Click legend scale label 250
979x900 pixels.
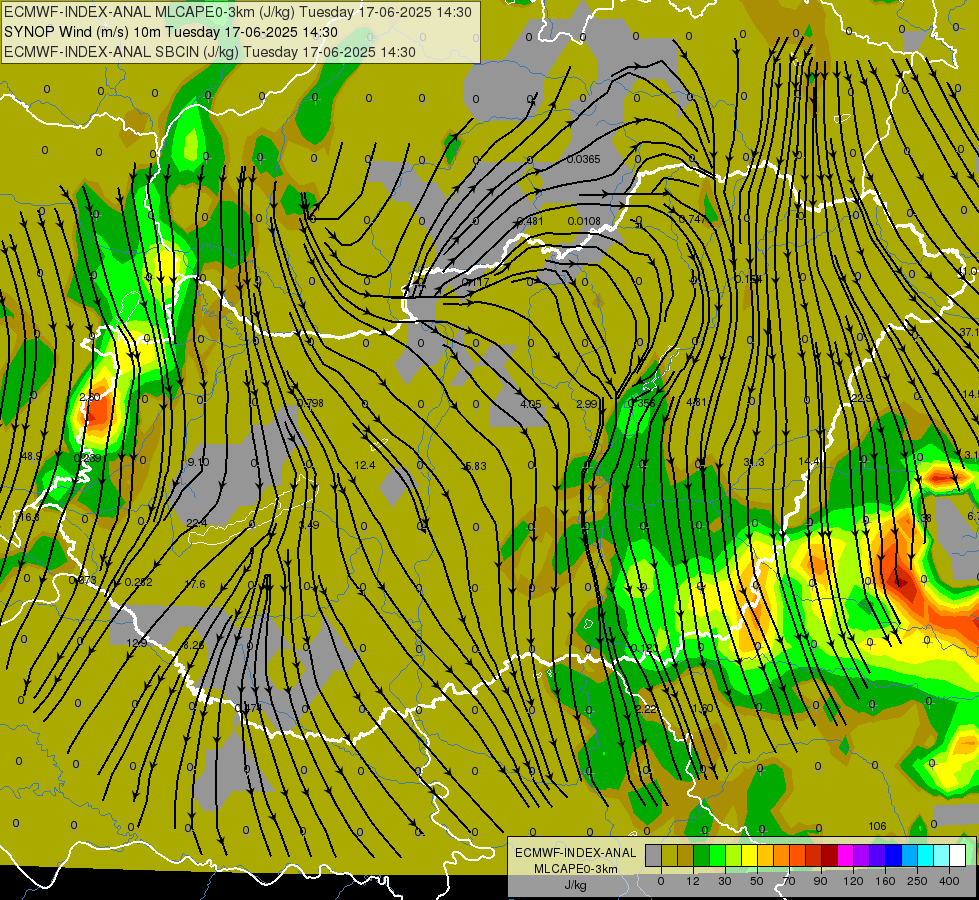tap(917, 881)
